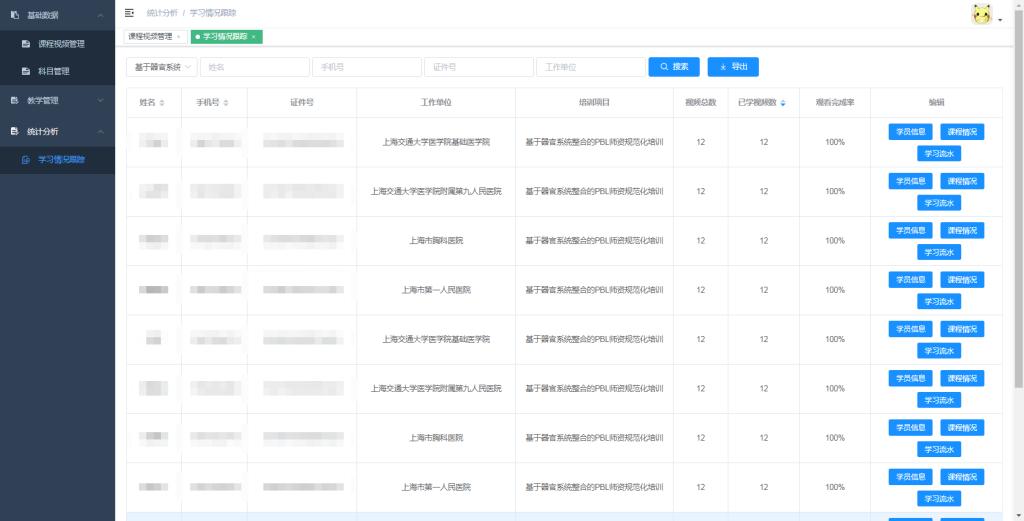Focus the 手机号 search input field
The width and height of the screenshot is (1024, 521).
367,67
